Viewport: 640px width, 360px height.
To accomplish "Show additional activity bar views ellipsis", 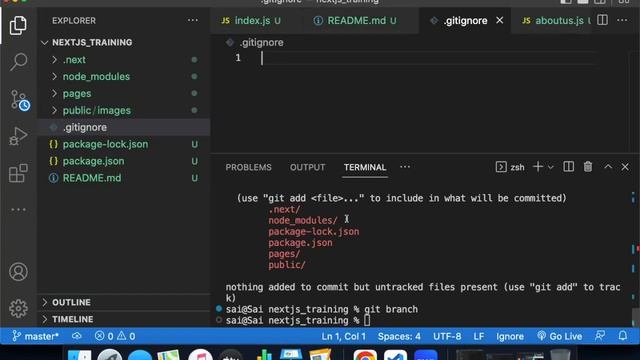I will click(x=18, y=209).
